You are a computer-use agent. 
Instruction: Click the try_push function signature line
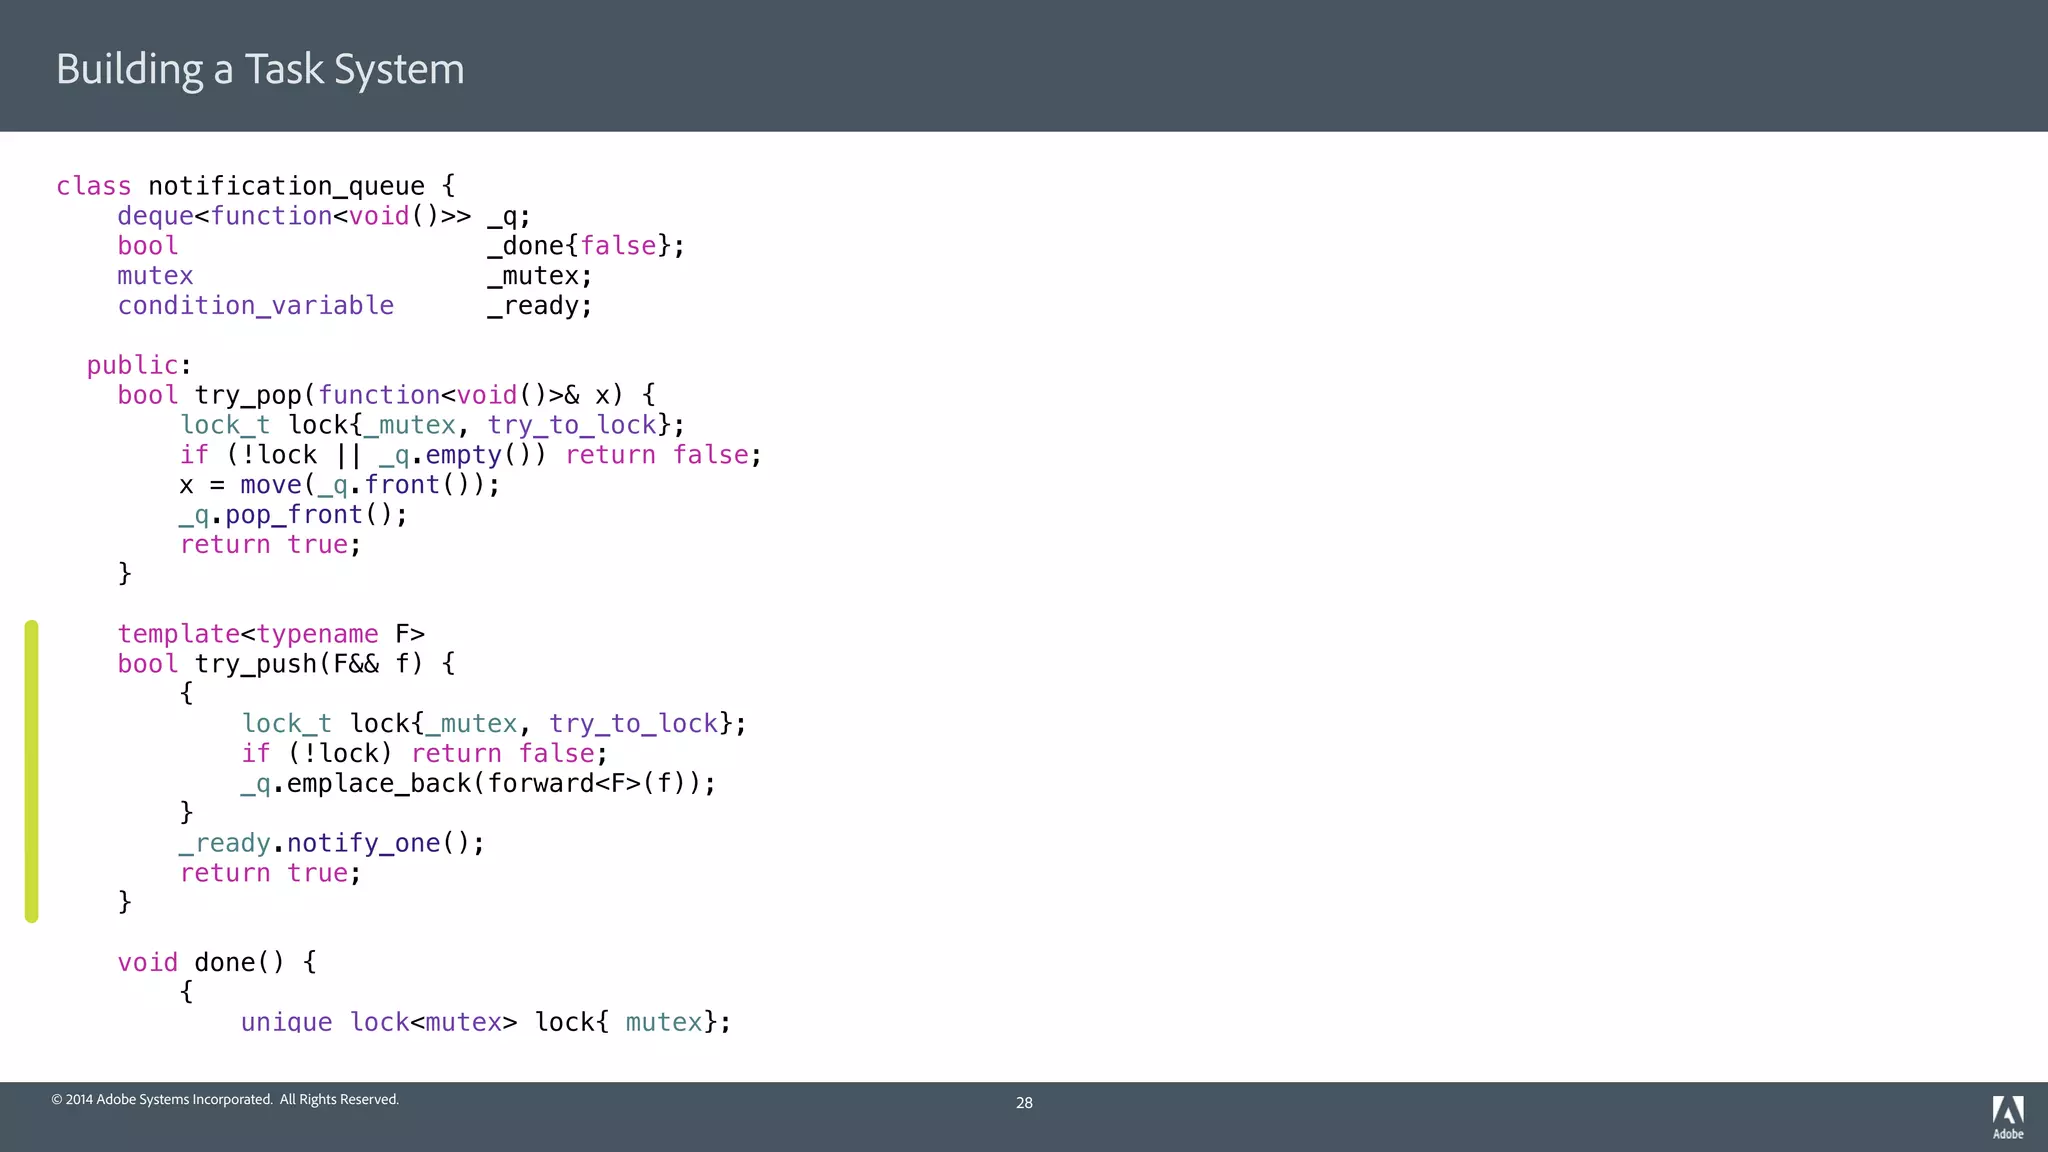coord(286,664)
